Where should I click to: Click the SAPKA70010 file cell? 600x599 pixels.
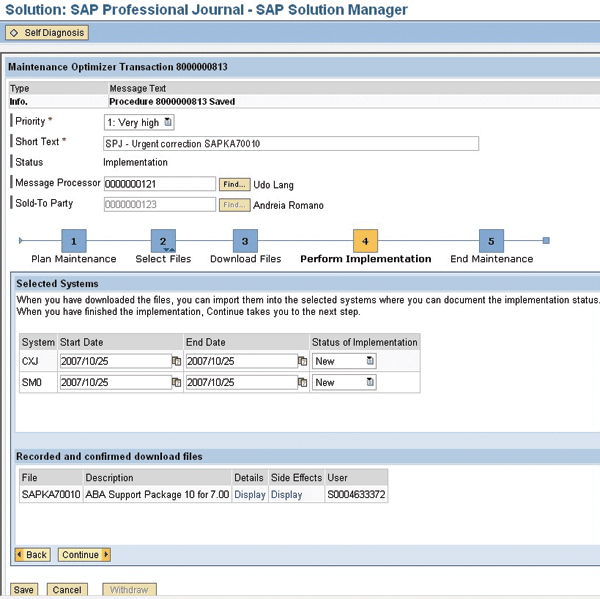51,495
